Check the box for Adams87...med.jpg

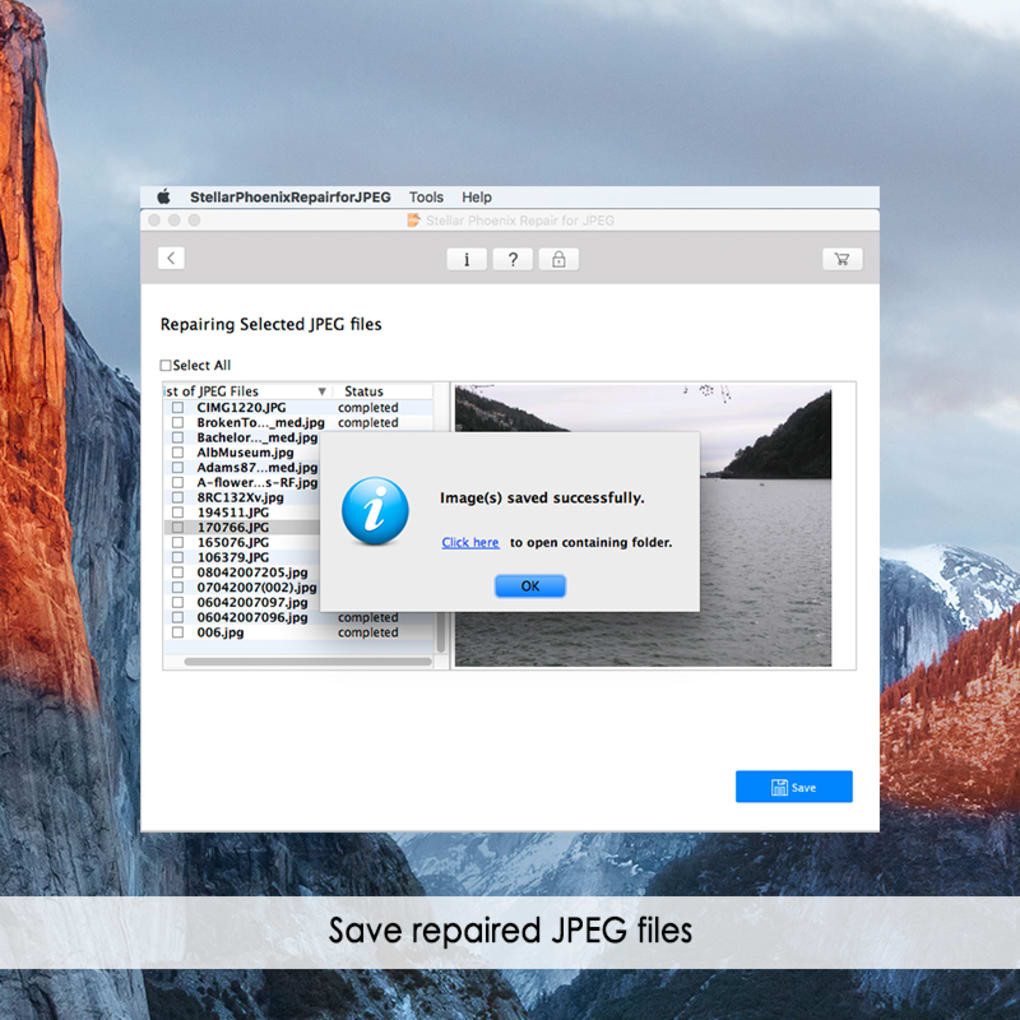(178, 468)
